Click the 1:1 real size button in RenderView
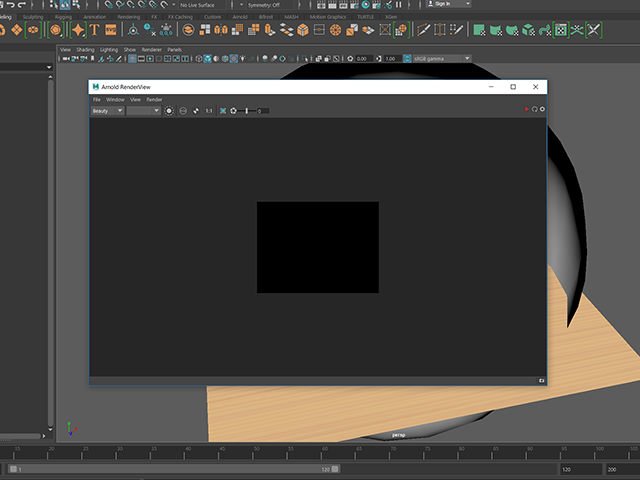640x480 pixels. pyautogui.click(x=209, y=111)
